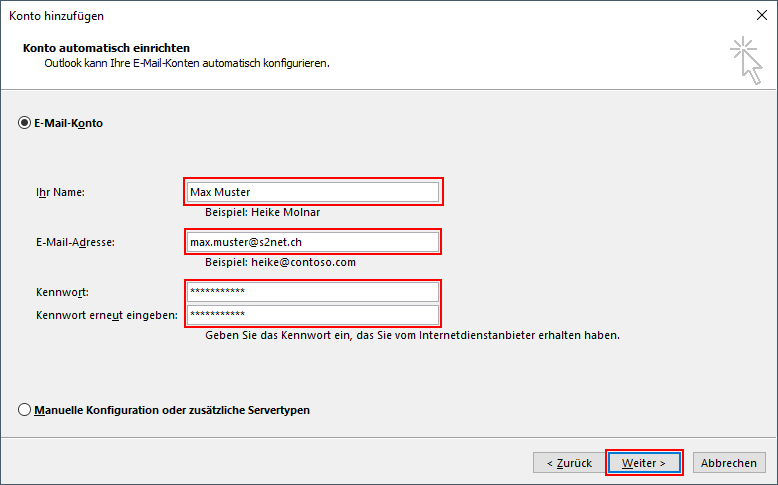Click the "Kennwort:" label text
The height and width of the screenshot is (485, 778).
pyautogui.click(x=62, y=292)
